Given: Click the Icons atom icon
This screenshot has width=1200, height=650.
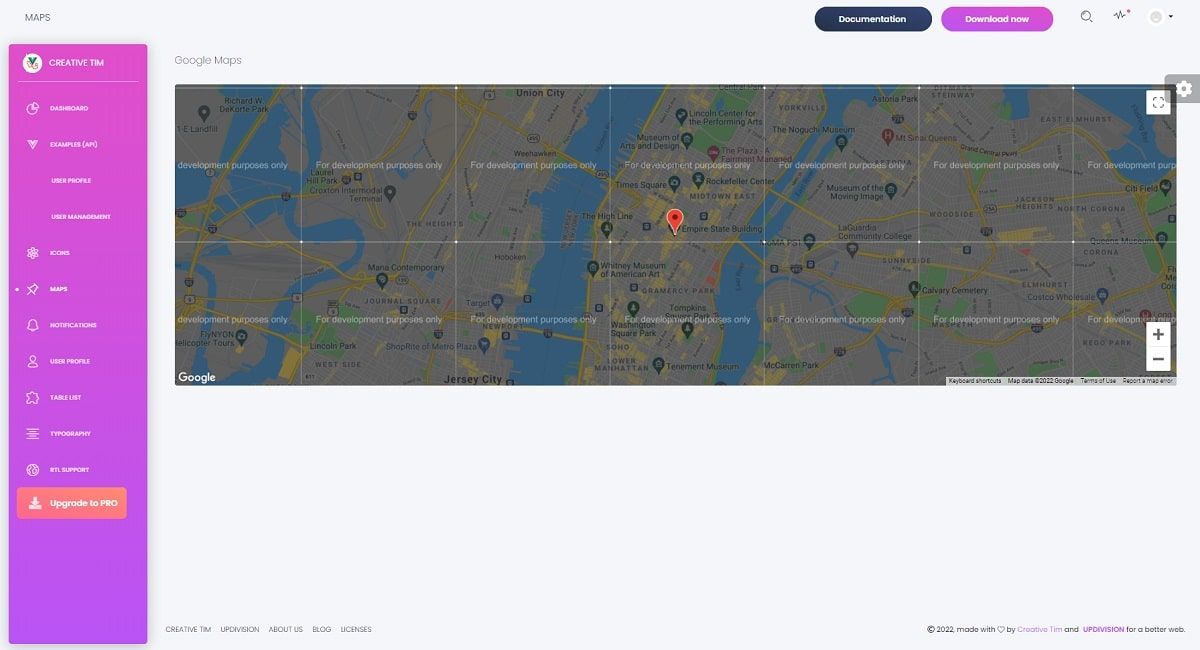Looking at the screenshot, I should tap(32, 253).
